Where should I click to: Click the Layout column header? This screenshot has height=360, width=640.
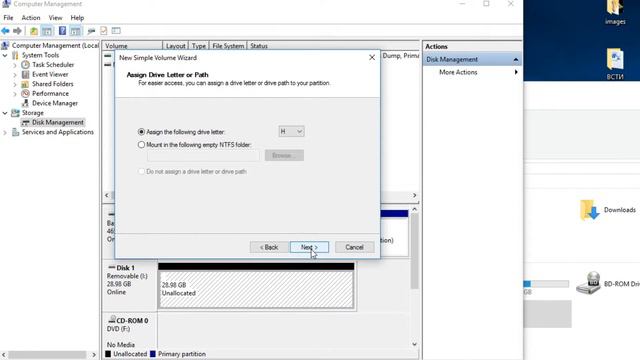click(x=176, y=46)
